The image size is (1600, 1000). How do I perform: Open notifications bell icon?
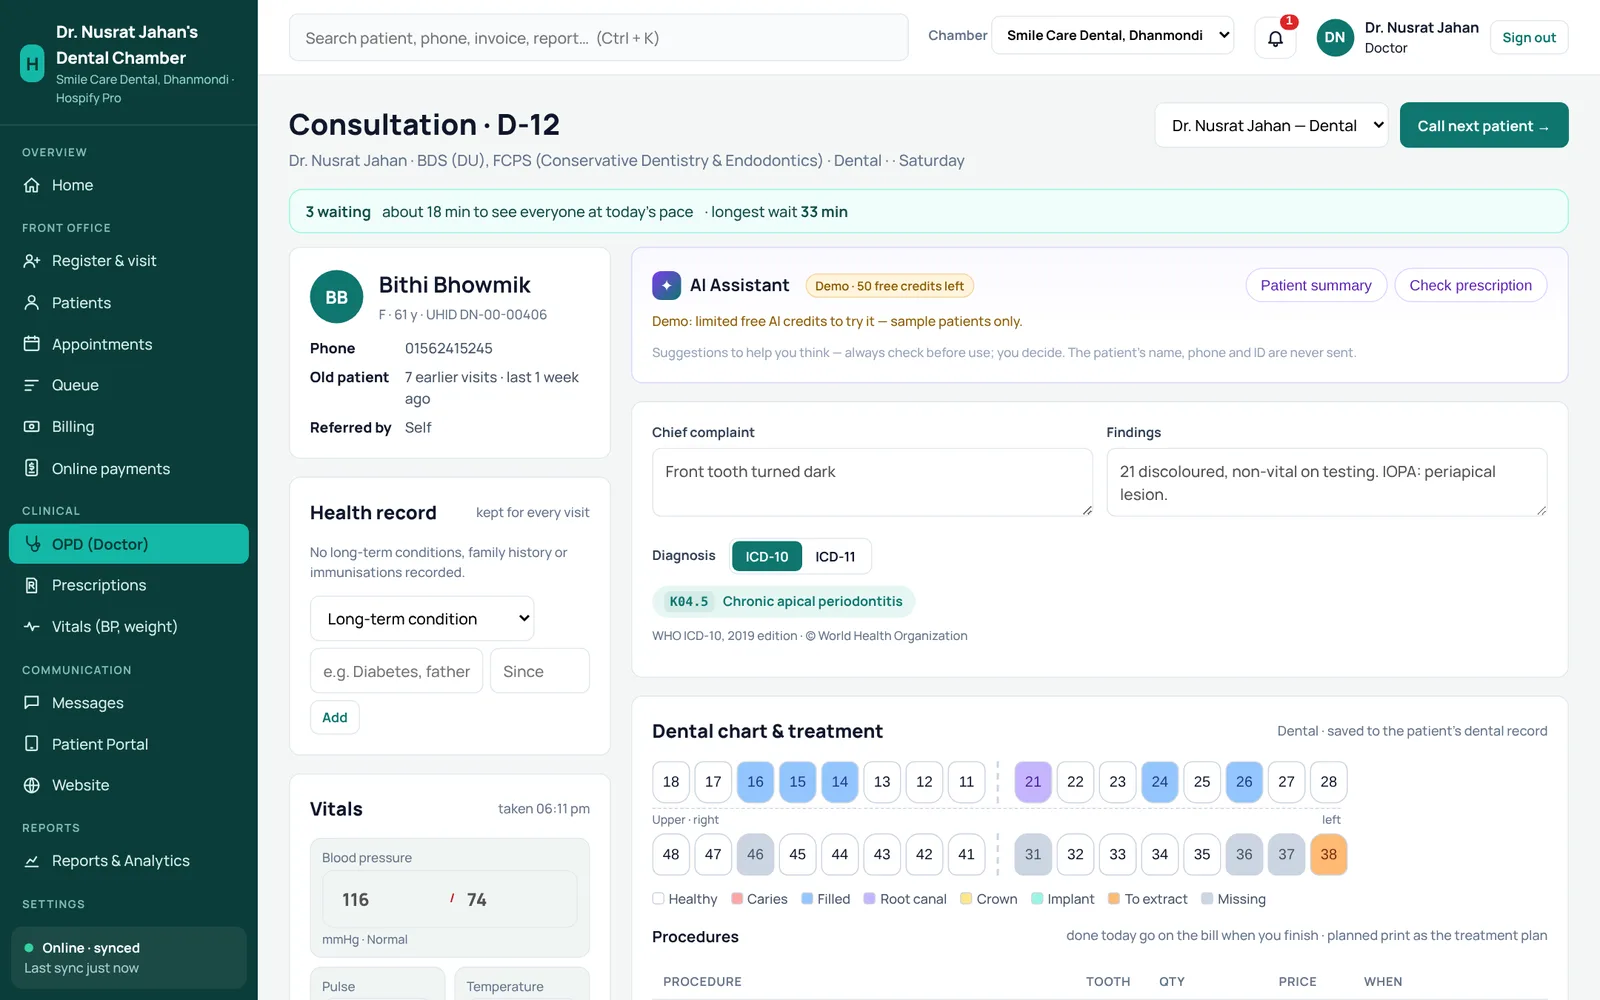click(1275, 38)
